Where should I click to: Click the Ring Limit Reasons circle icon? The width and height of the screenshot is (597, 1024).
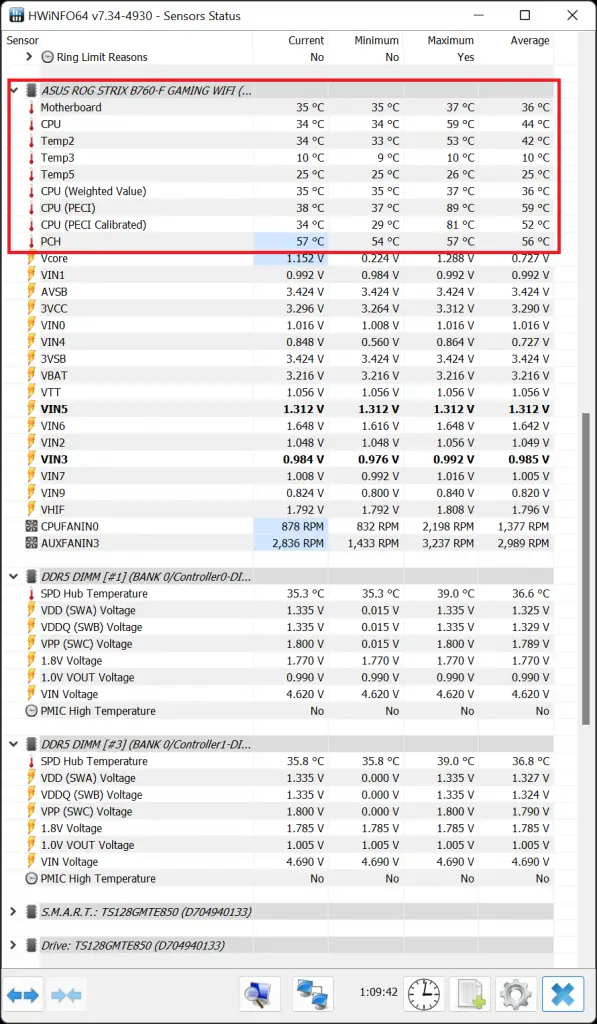(x=48, y=57)
